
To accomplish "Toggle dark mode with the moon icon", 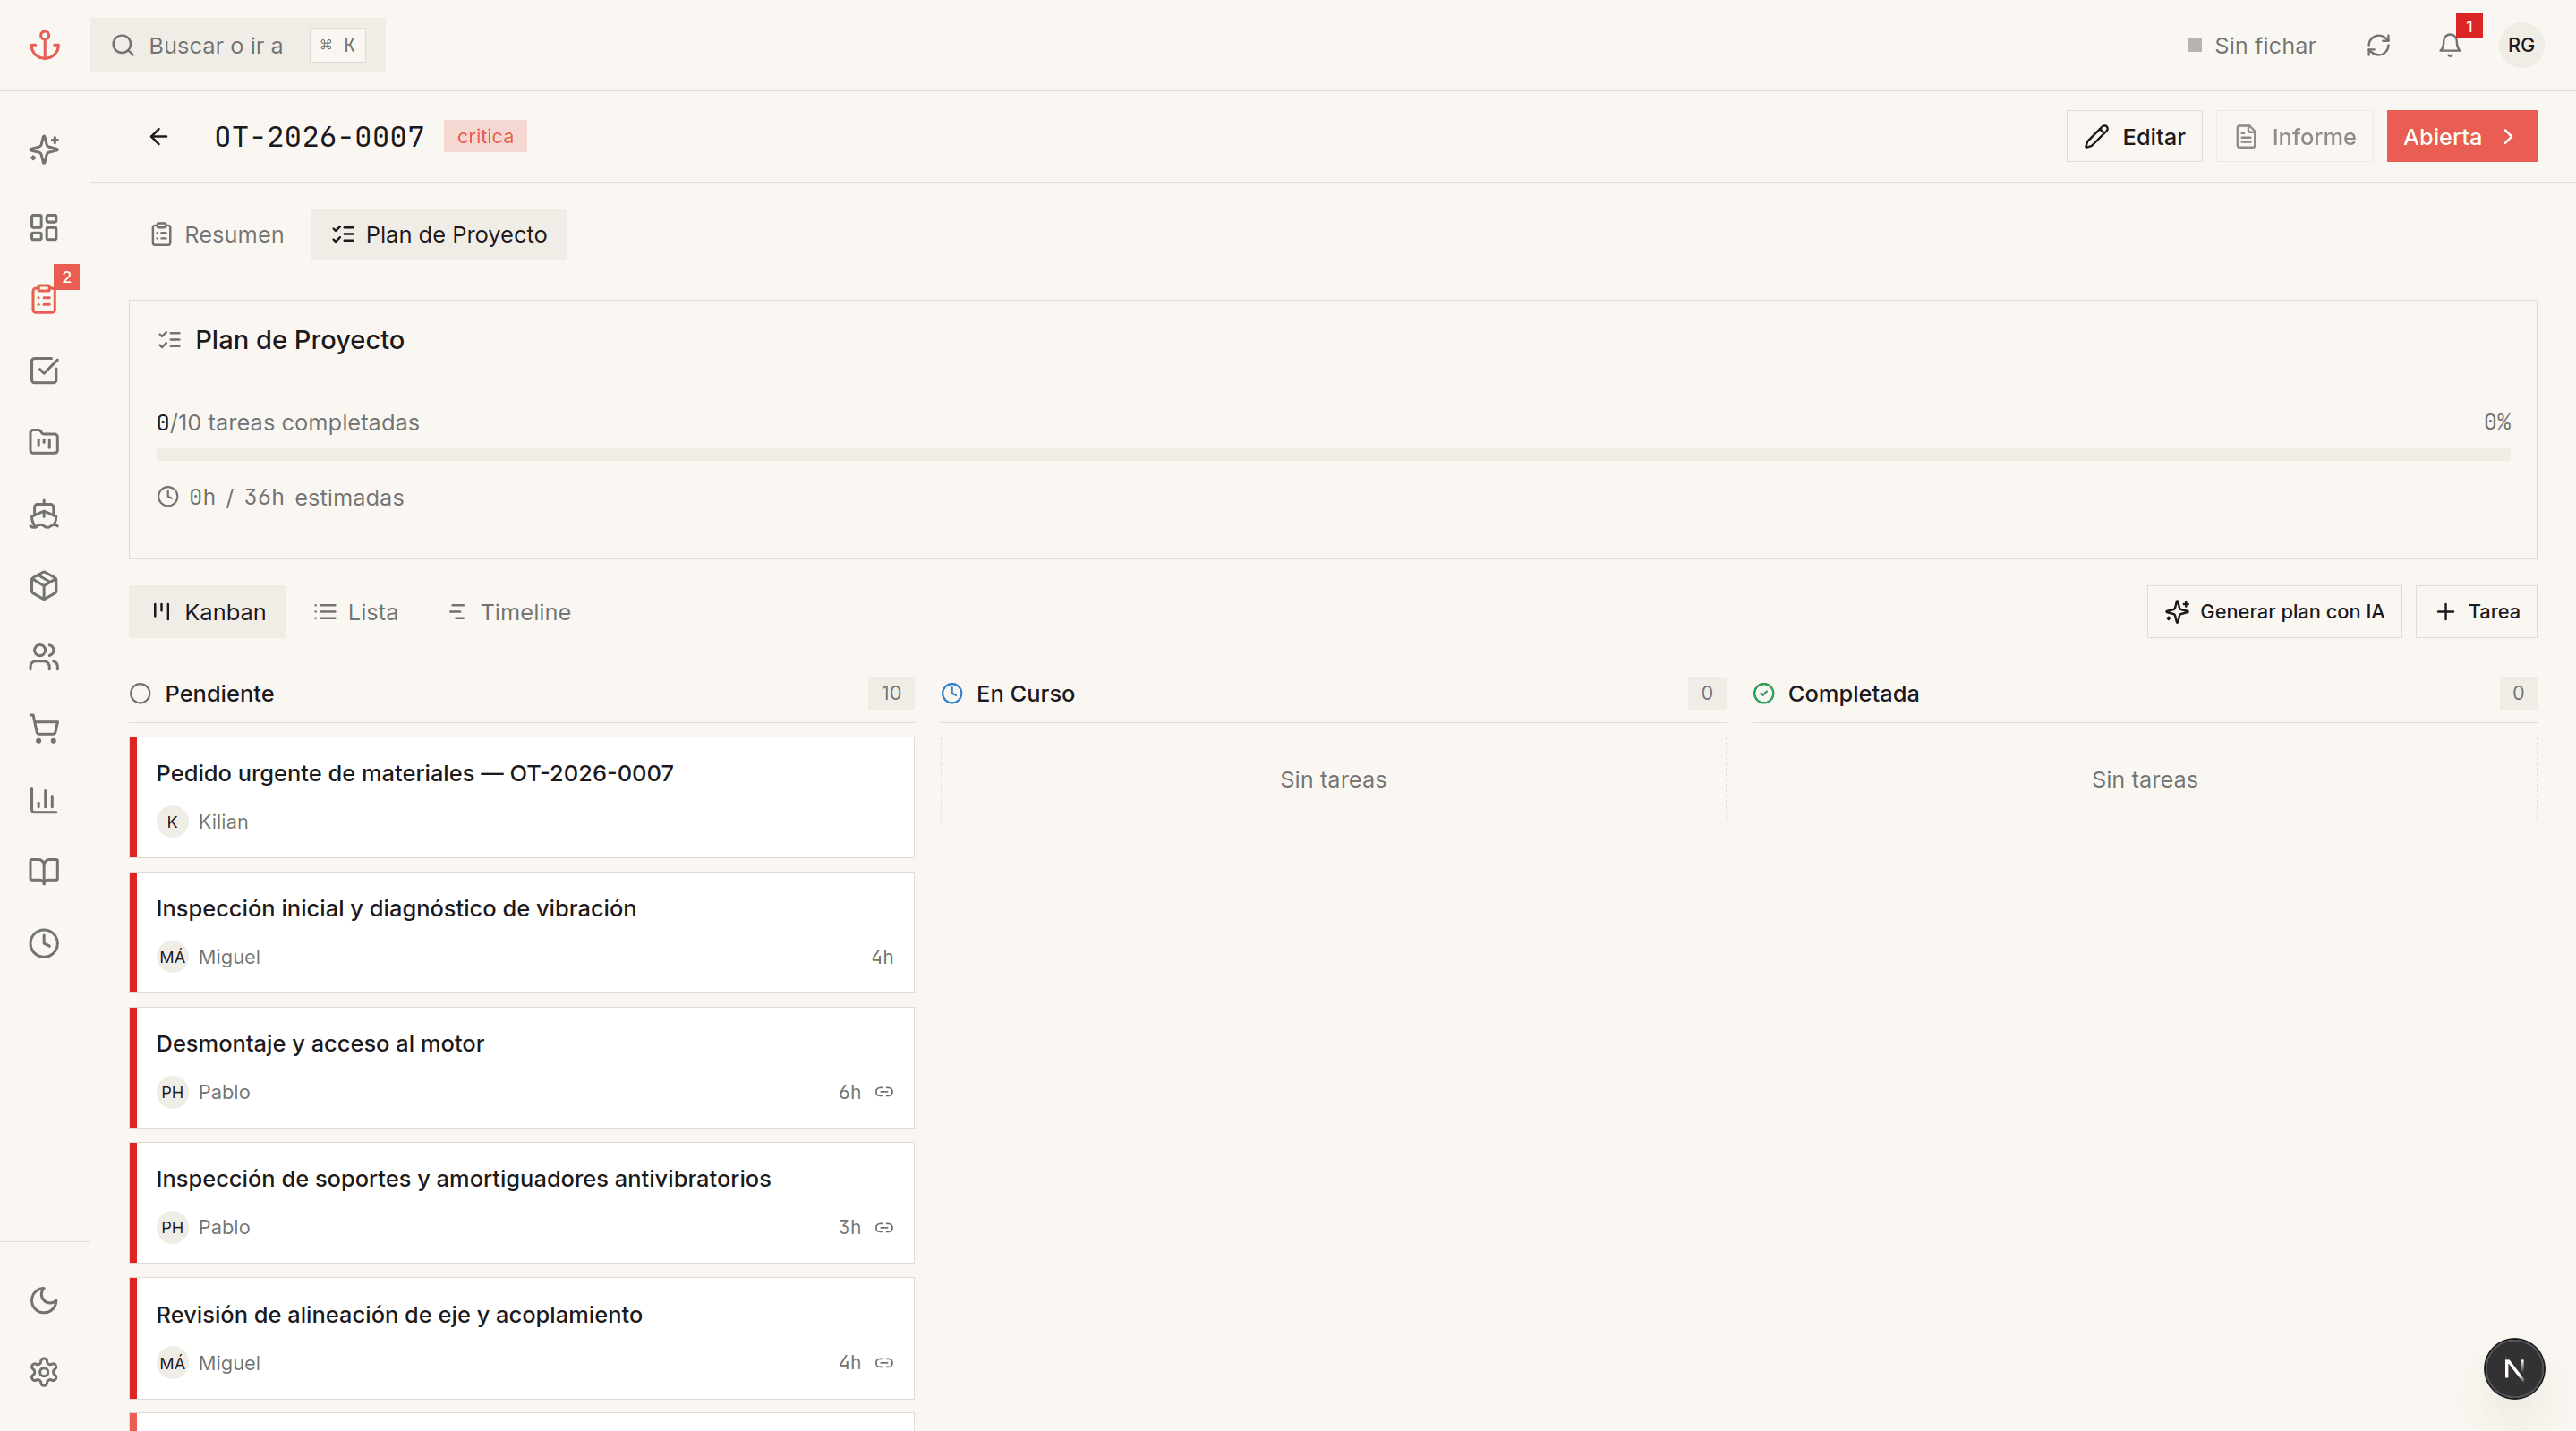I will point(44,1301).
